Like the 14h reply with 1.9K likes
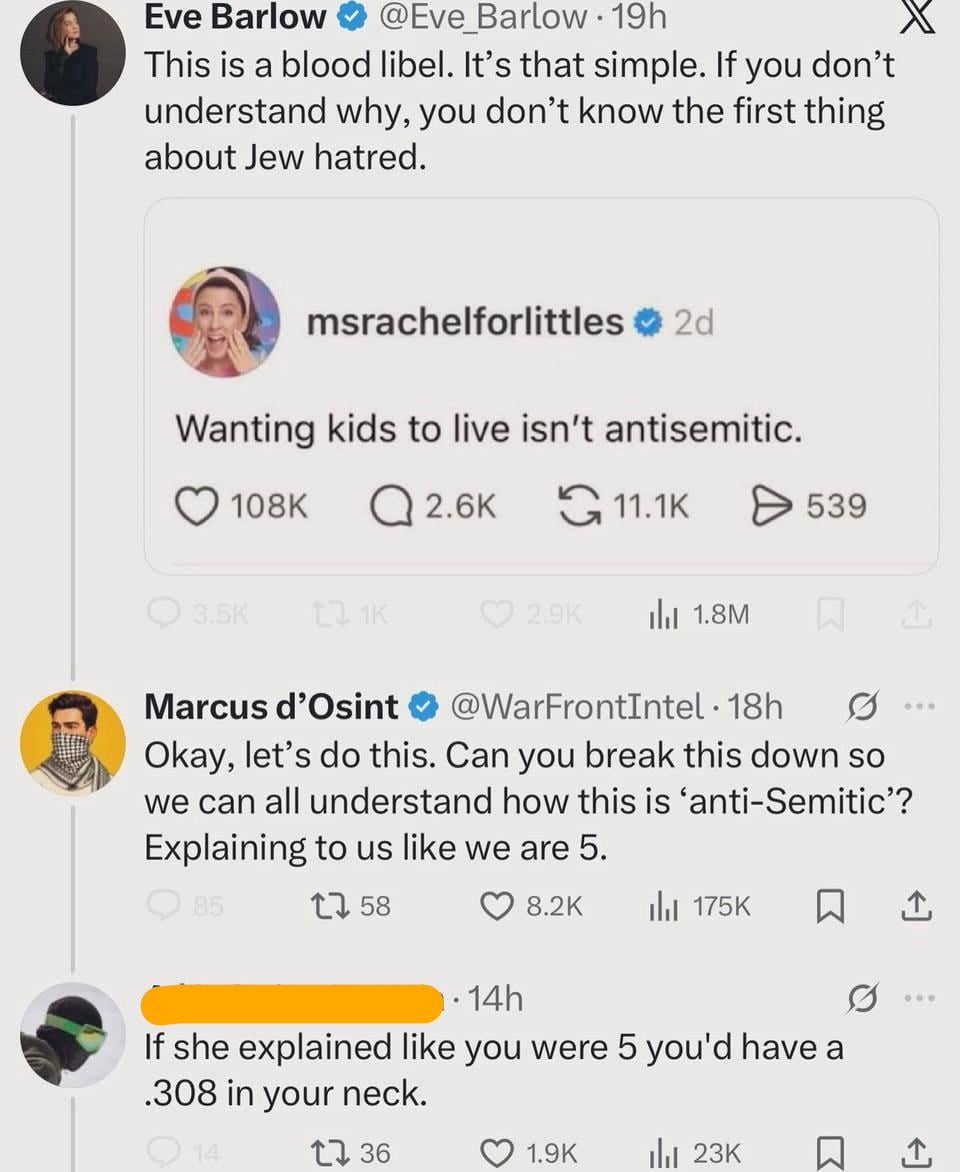This screenshot has height=1172, width=960. point(497,1153)
